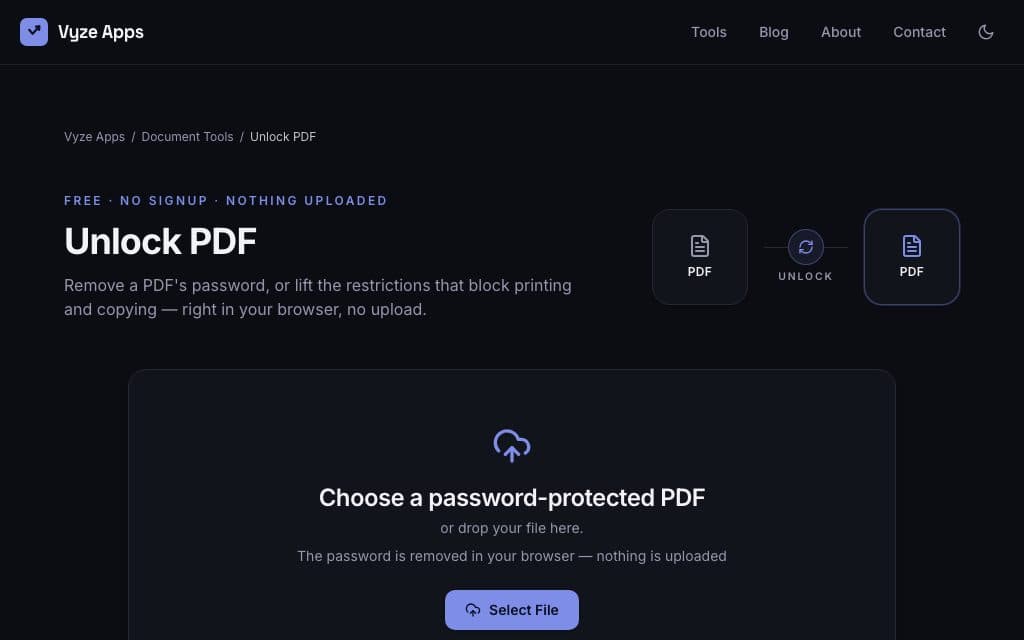This screenshot has width=1024, height=640.
Task: Click the cloud upload icon in dropzone
Action: pyautogui.click(x=511, y=445)
